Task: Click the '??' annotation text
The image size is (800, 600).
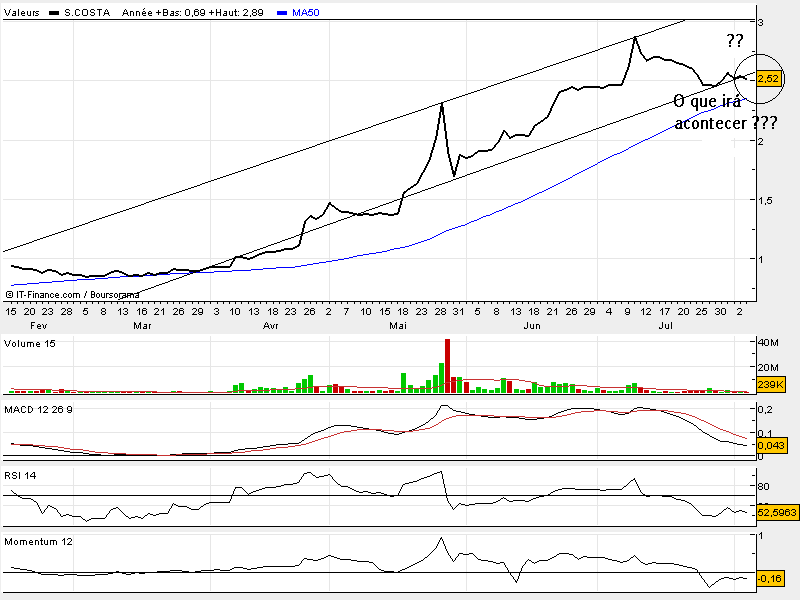Action: (735, 41)
